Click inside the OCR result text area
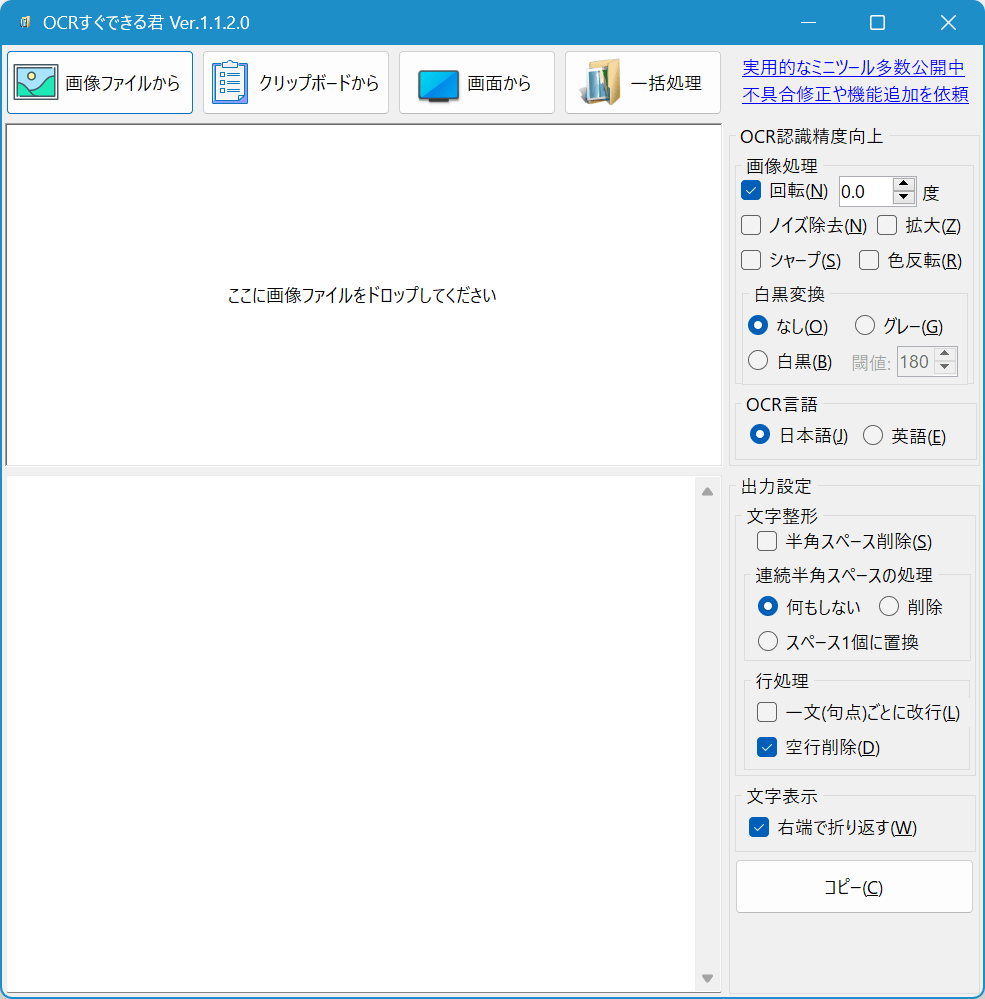This screenshot has width=985, height=999. point(350,734)
